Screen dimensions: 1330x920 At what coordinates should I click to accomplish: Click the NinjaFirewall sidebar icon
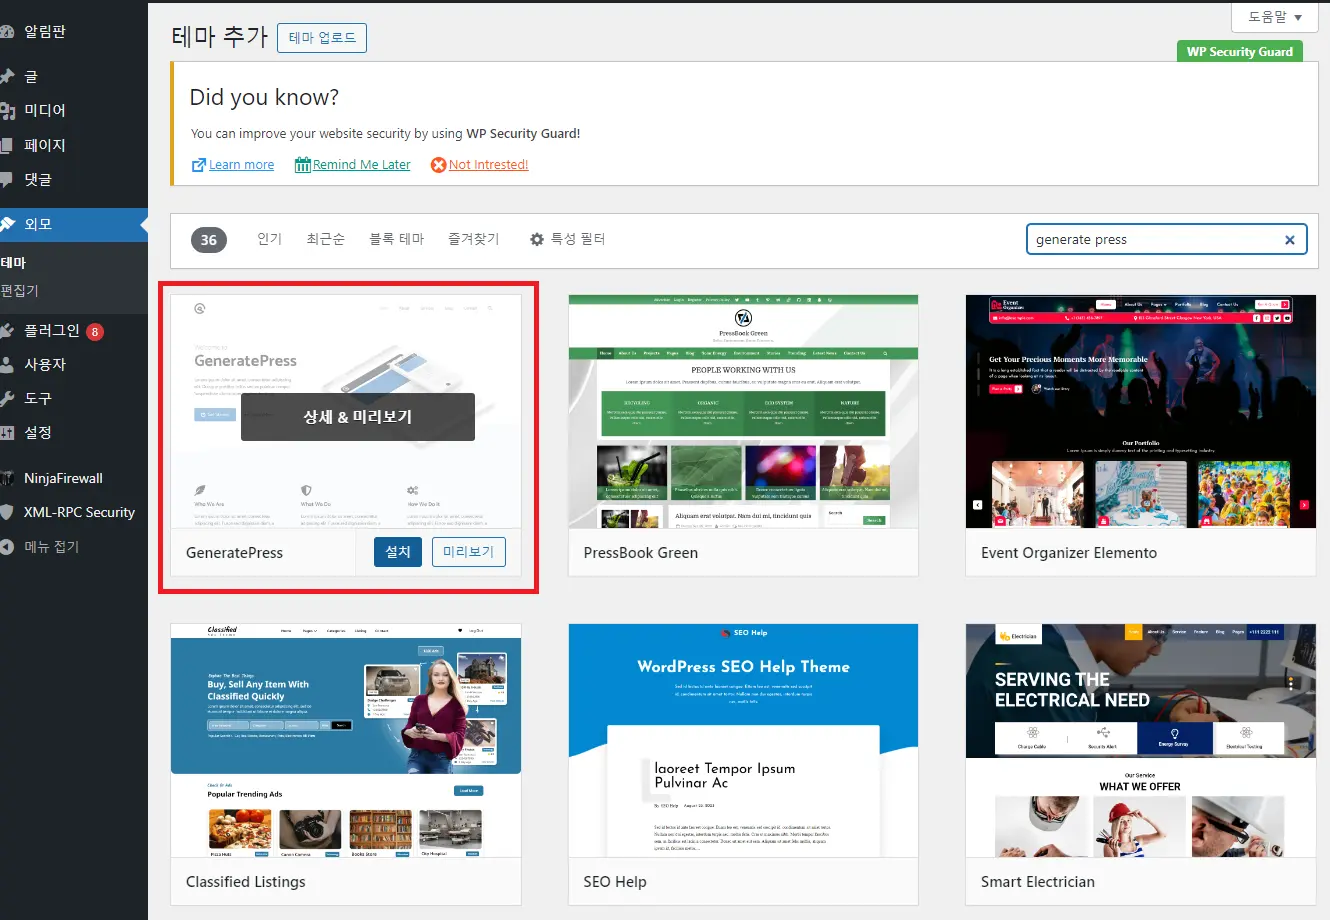click(x=7, y=478)
